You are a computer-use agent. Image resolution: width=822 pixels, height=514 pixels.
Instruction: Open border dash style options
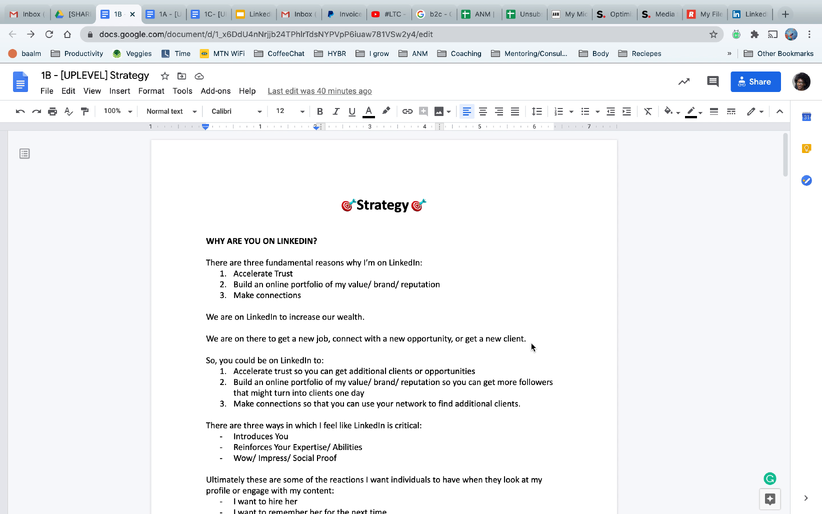tap(731, 111)
